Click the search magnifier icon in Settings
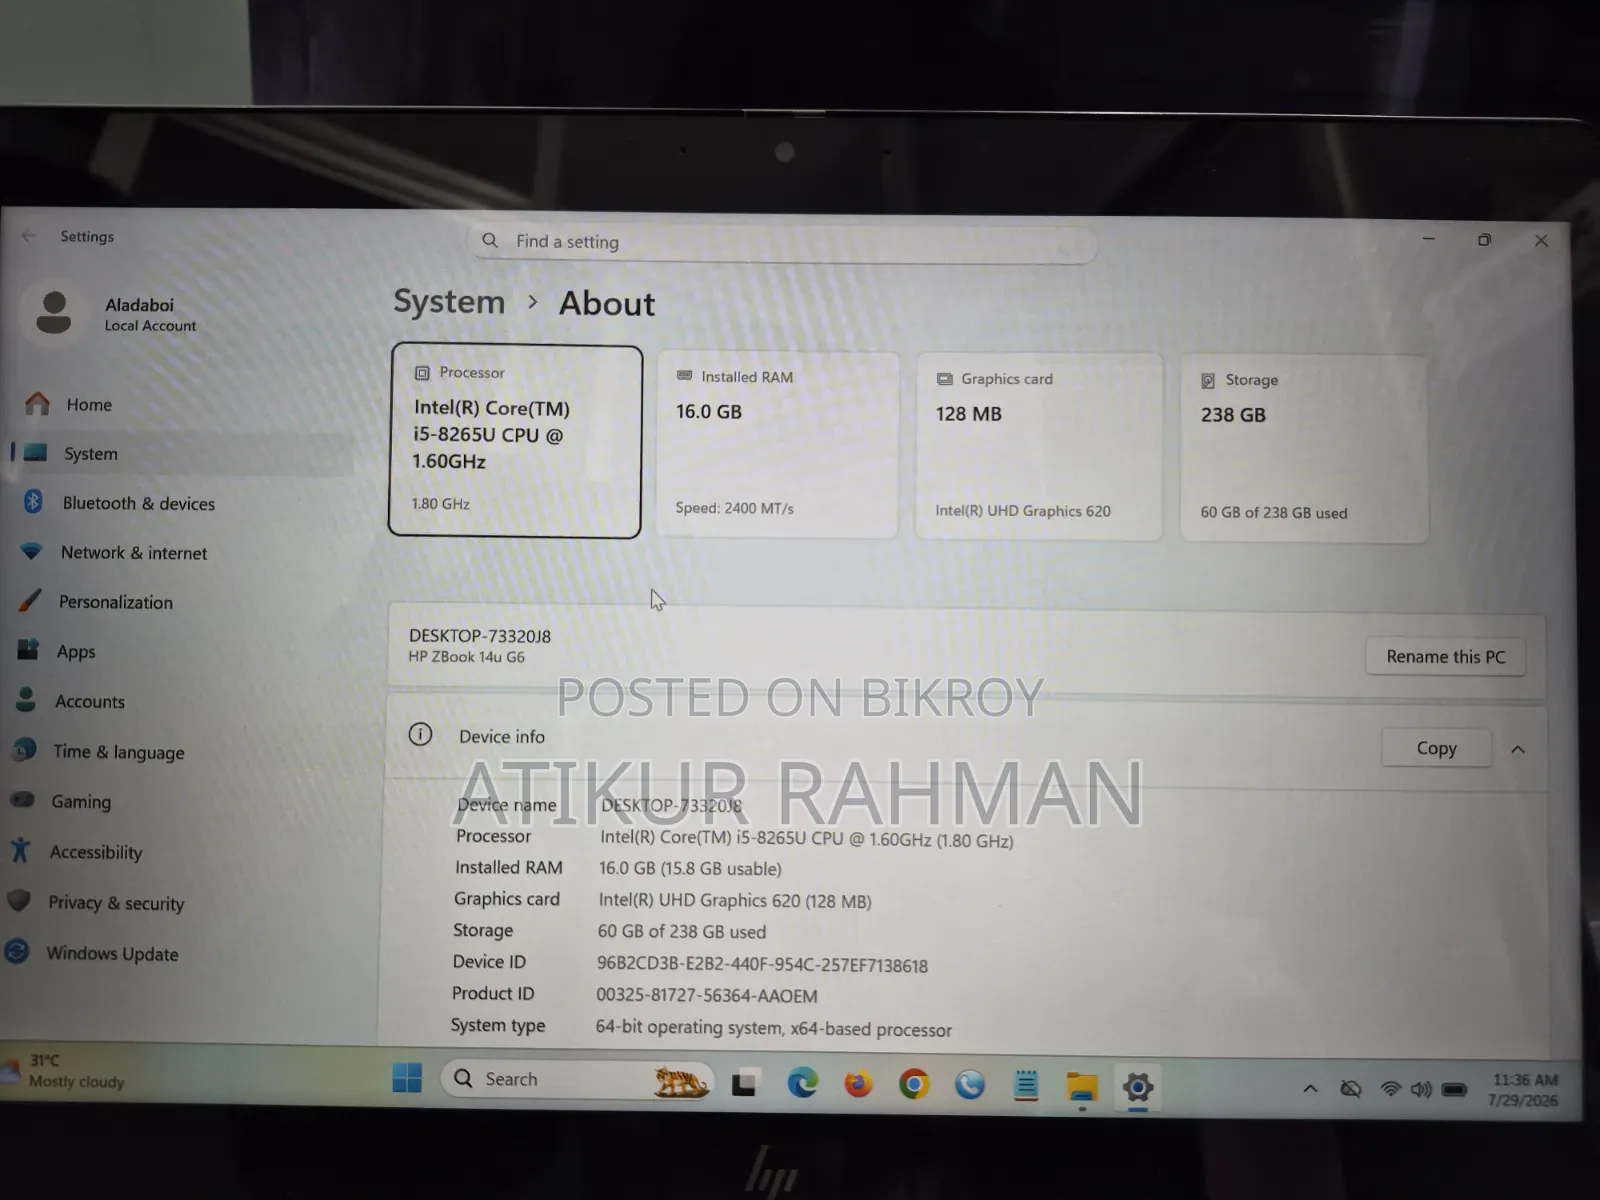Screen dimensions: 1600x1200 (490, 240)
